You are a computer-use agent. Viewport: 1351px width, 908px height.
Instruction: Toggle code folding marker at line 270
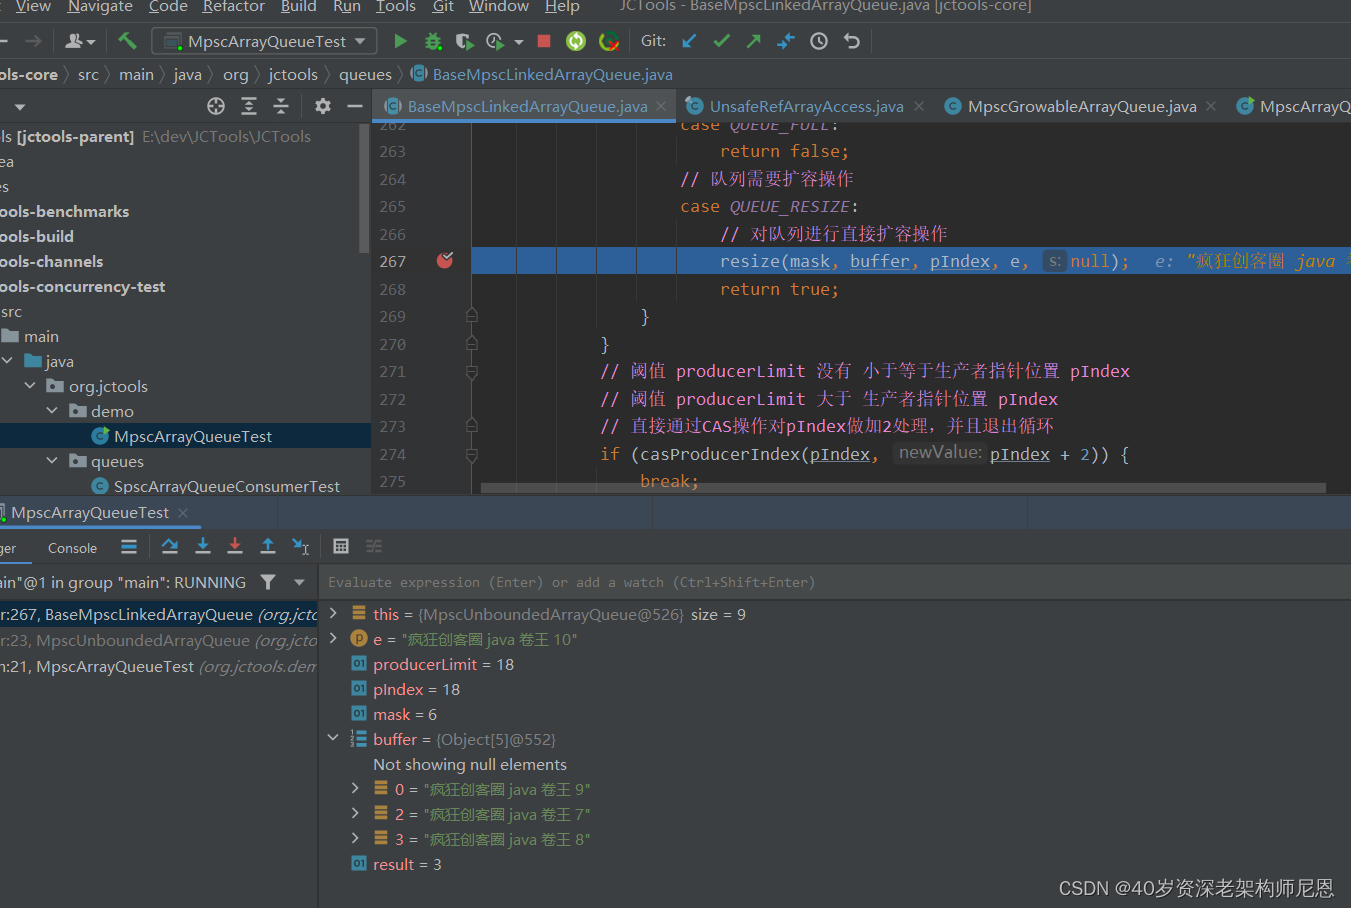click(x=472, y=344)
